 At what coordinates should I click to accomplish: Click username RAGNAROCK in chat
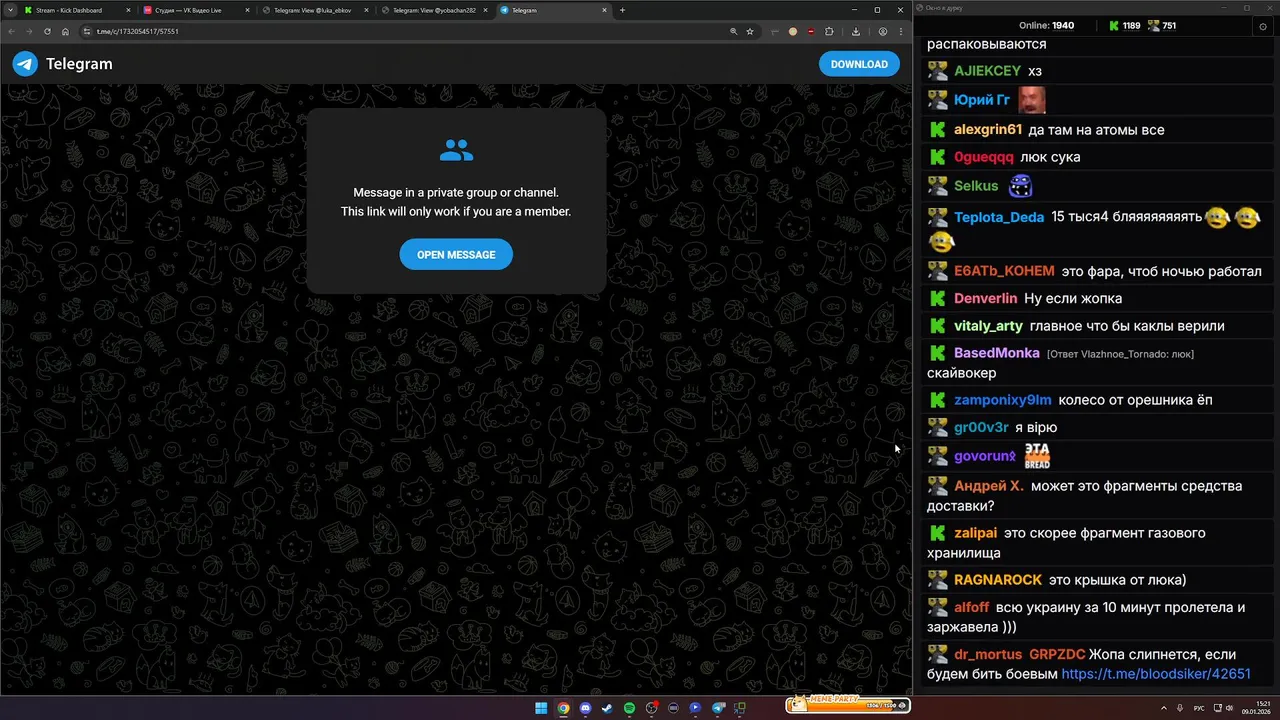tap(998, 580)
